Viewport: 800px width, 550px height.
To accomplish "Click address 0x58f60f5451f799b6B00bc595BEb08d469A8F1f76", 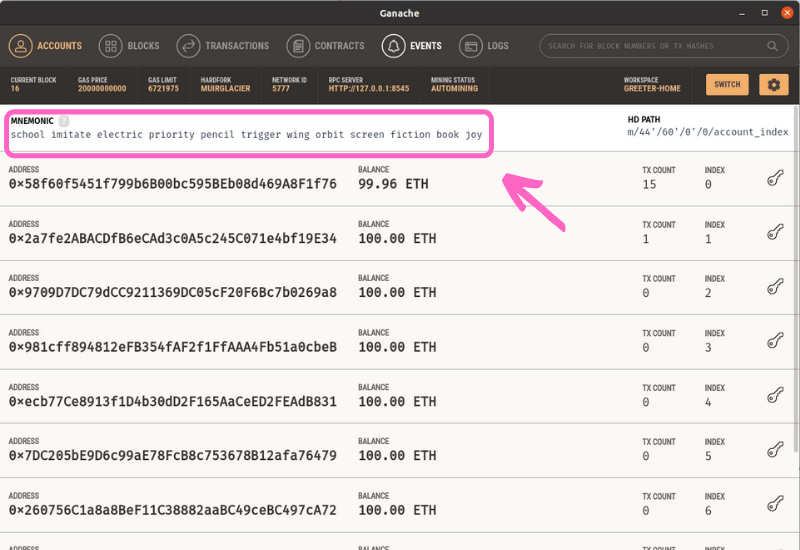I will 172,184.
